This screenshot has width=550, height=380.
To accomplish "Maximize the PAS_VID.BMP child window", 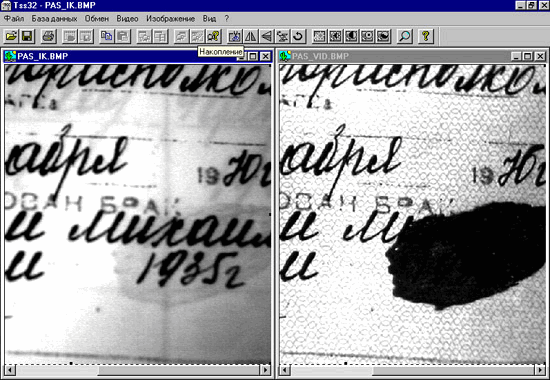I will 528,56.
